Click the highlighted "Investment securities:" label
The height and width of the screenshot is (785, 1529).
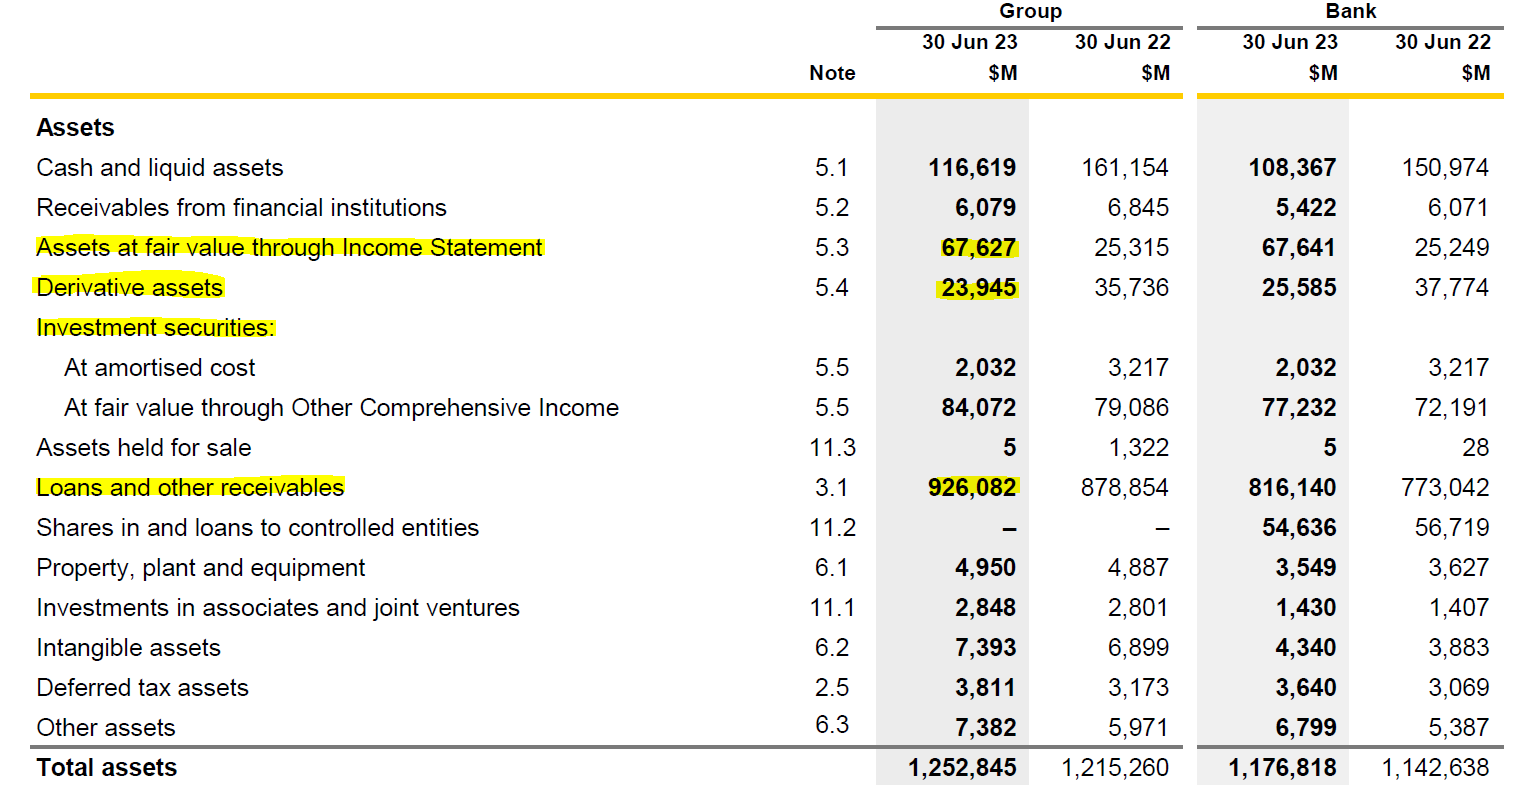(x=155, y=328)
